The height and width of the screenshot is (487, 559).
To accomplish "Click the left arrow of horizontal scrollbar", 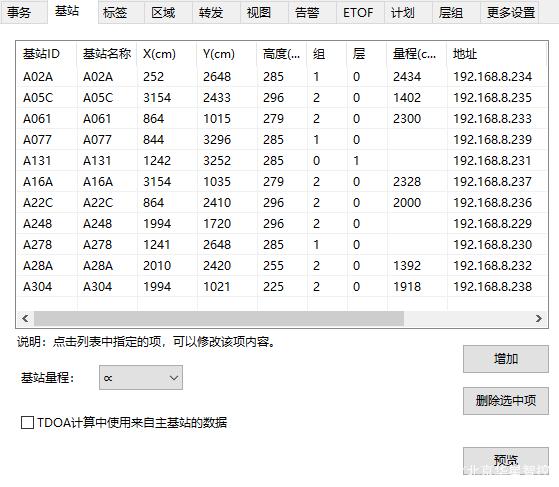I will coord(25,318).
